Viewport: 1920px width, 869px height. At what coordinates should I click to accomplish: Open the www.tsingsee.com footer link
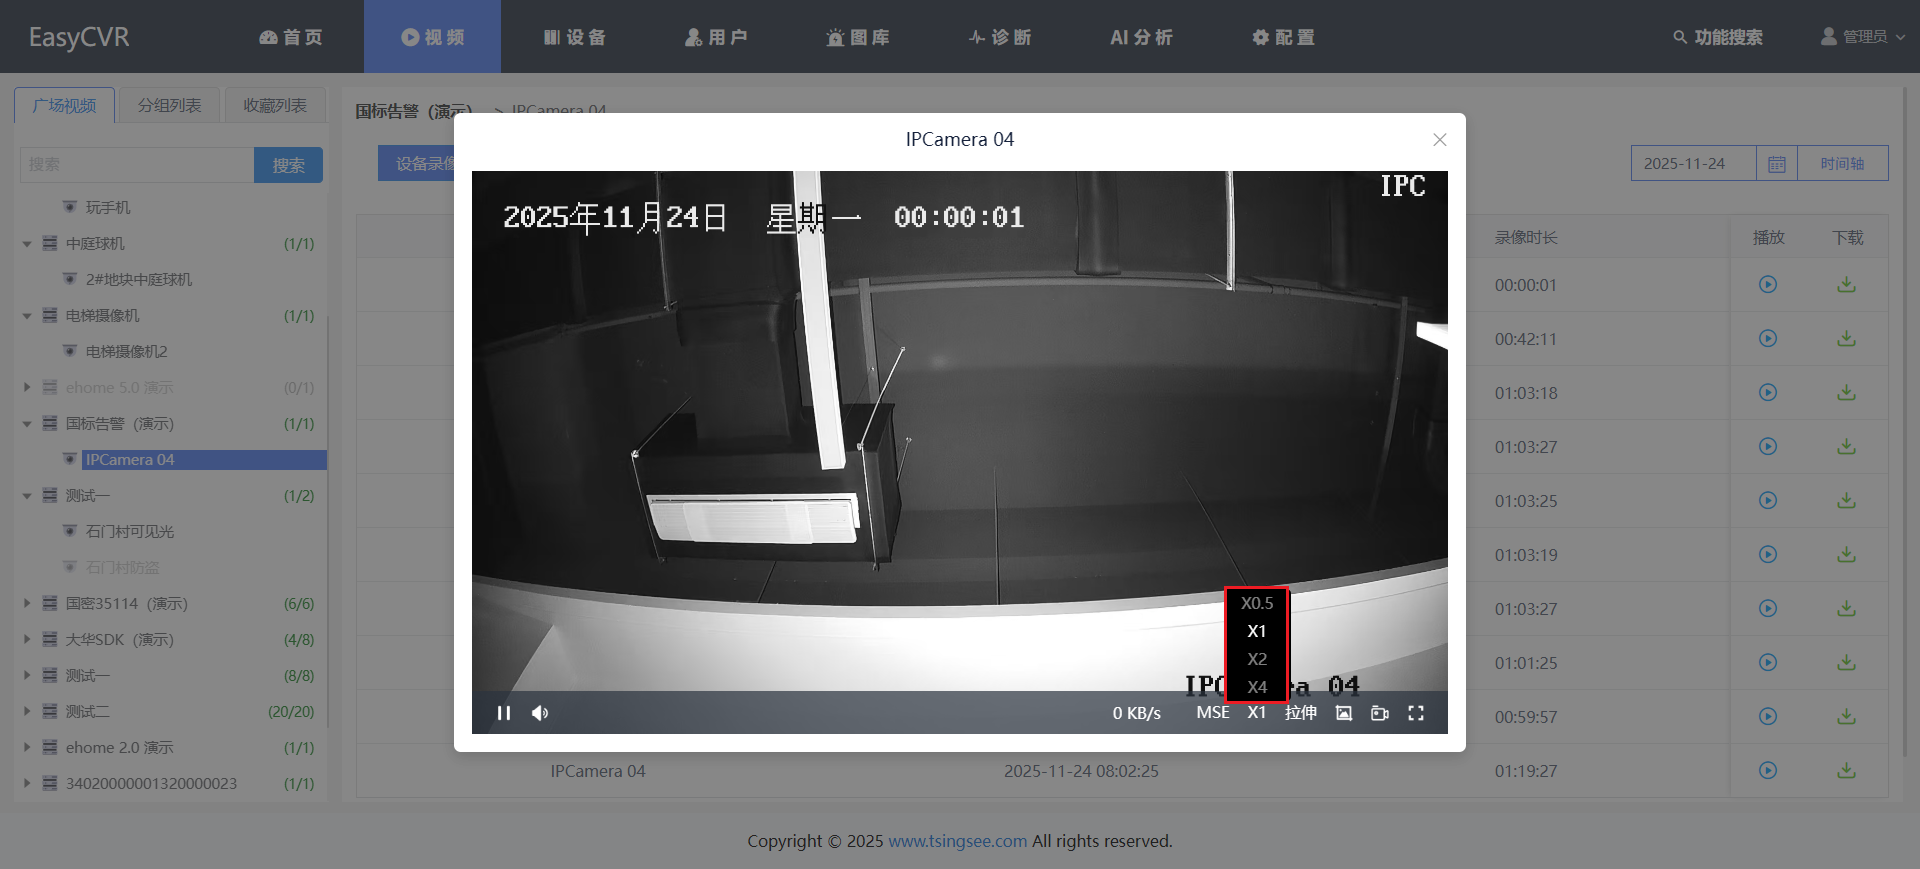point(957,841)
